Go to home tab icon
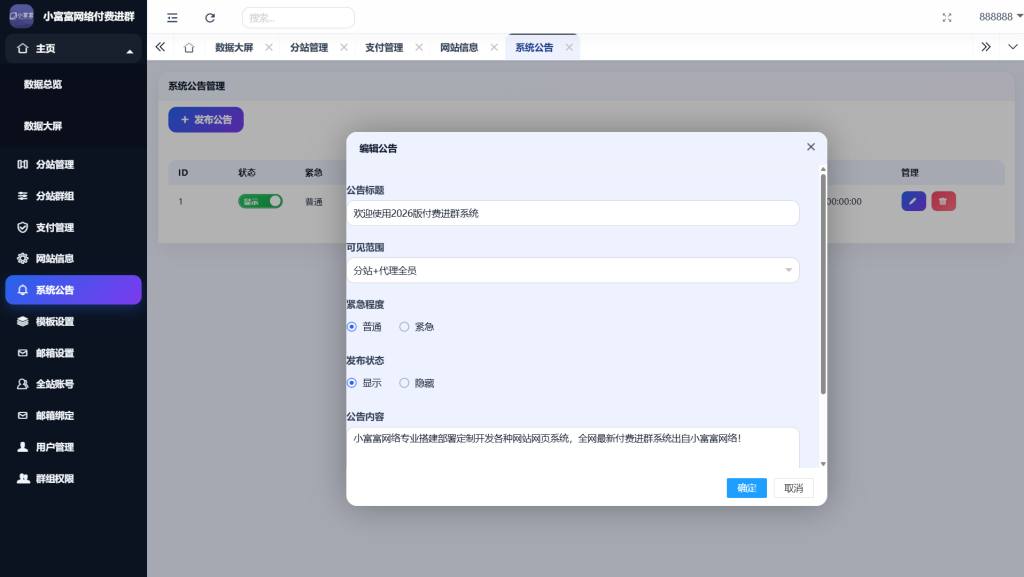Image resolution: width=1024 pixels, height=577 pixels. pos(189,48)
